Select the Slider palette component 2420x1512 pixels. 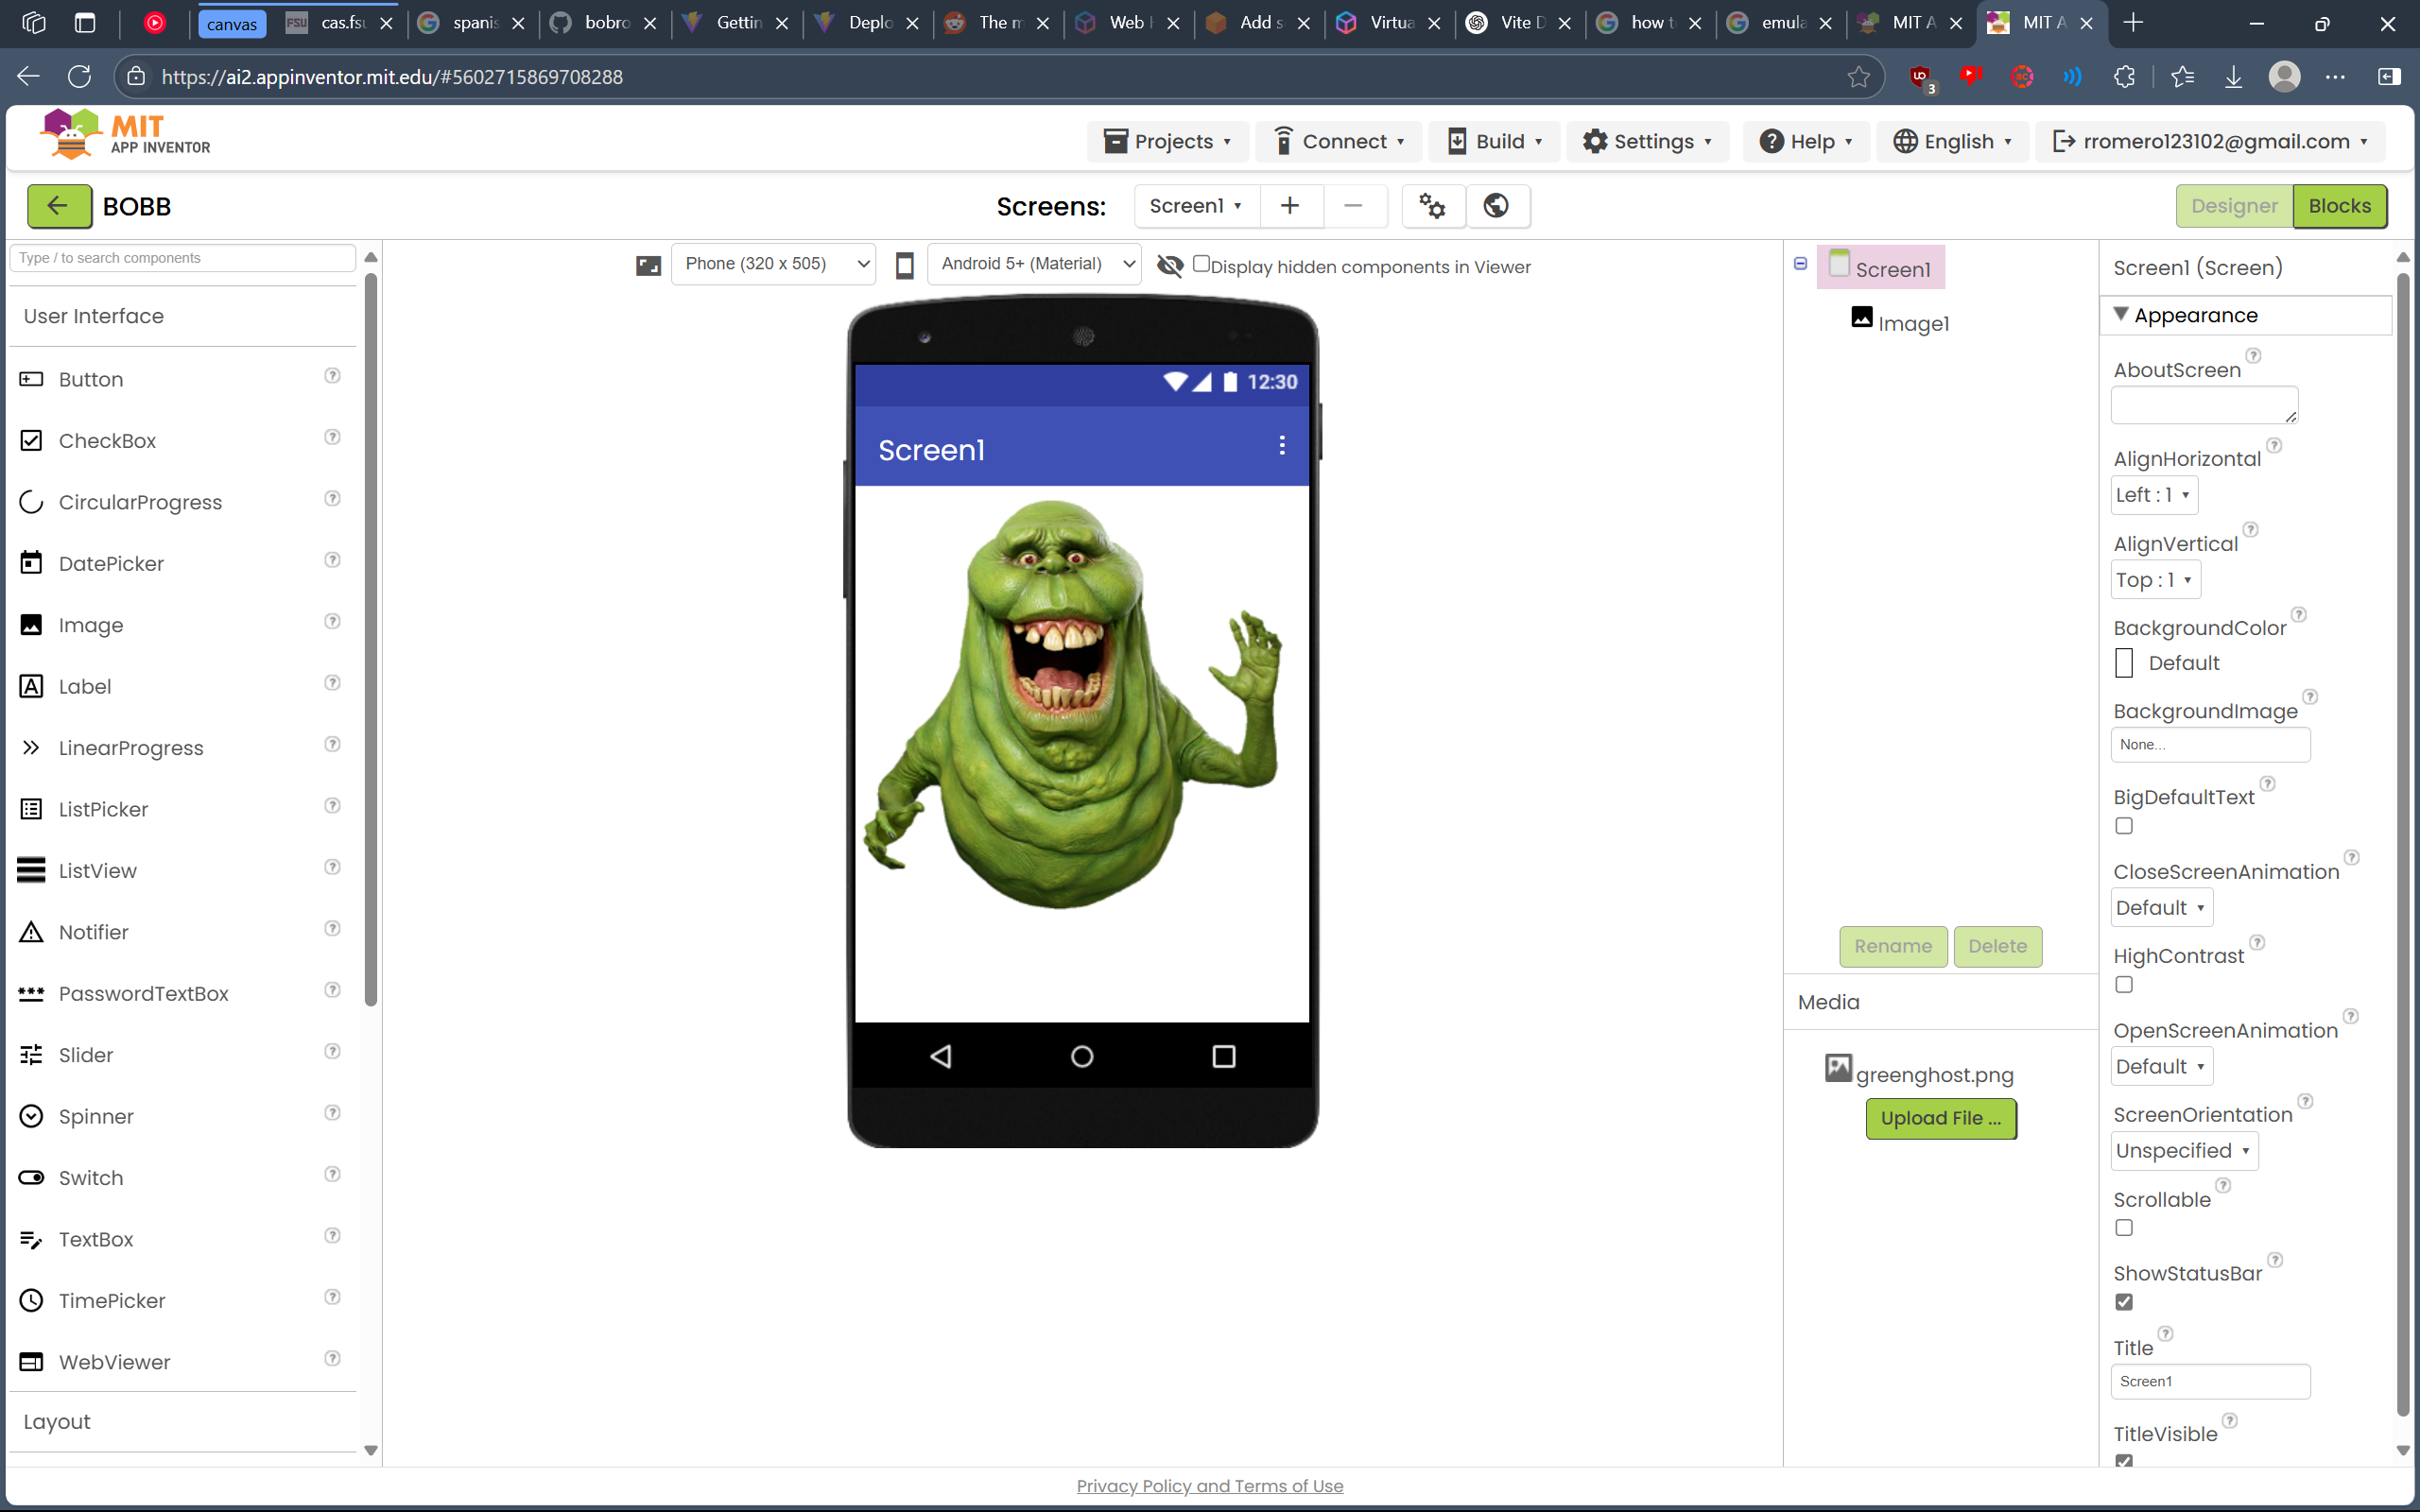click(86, 1055)
